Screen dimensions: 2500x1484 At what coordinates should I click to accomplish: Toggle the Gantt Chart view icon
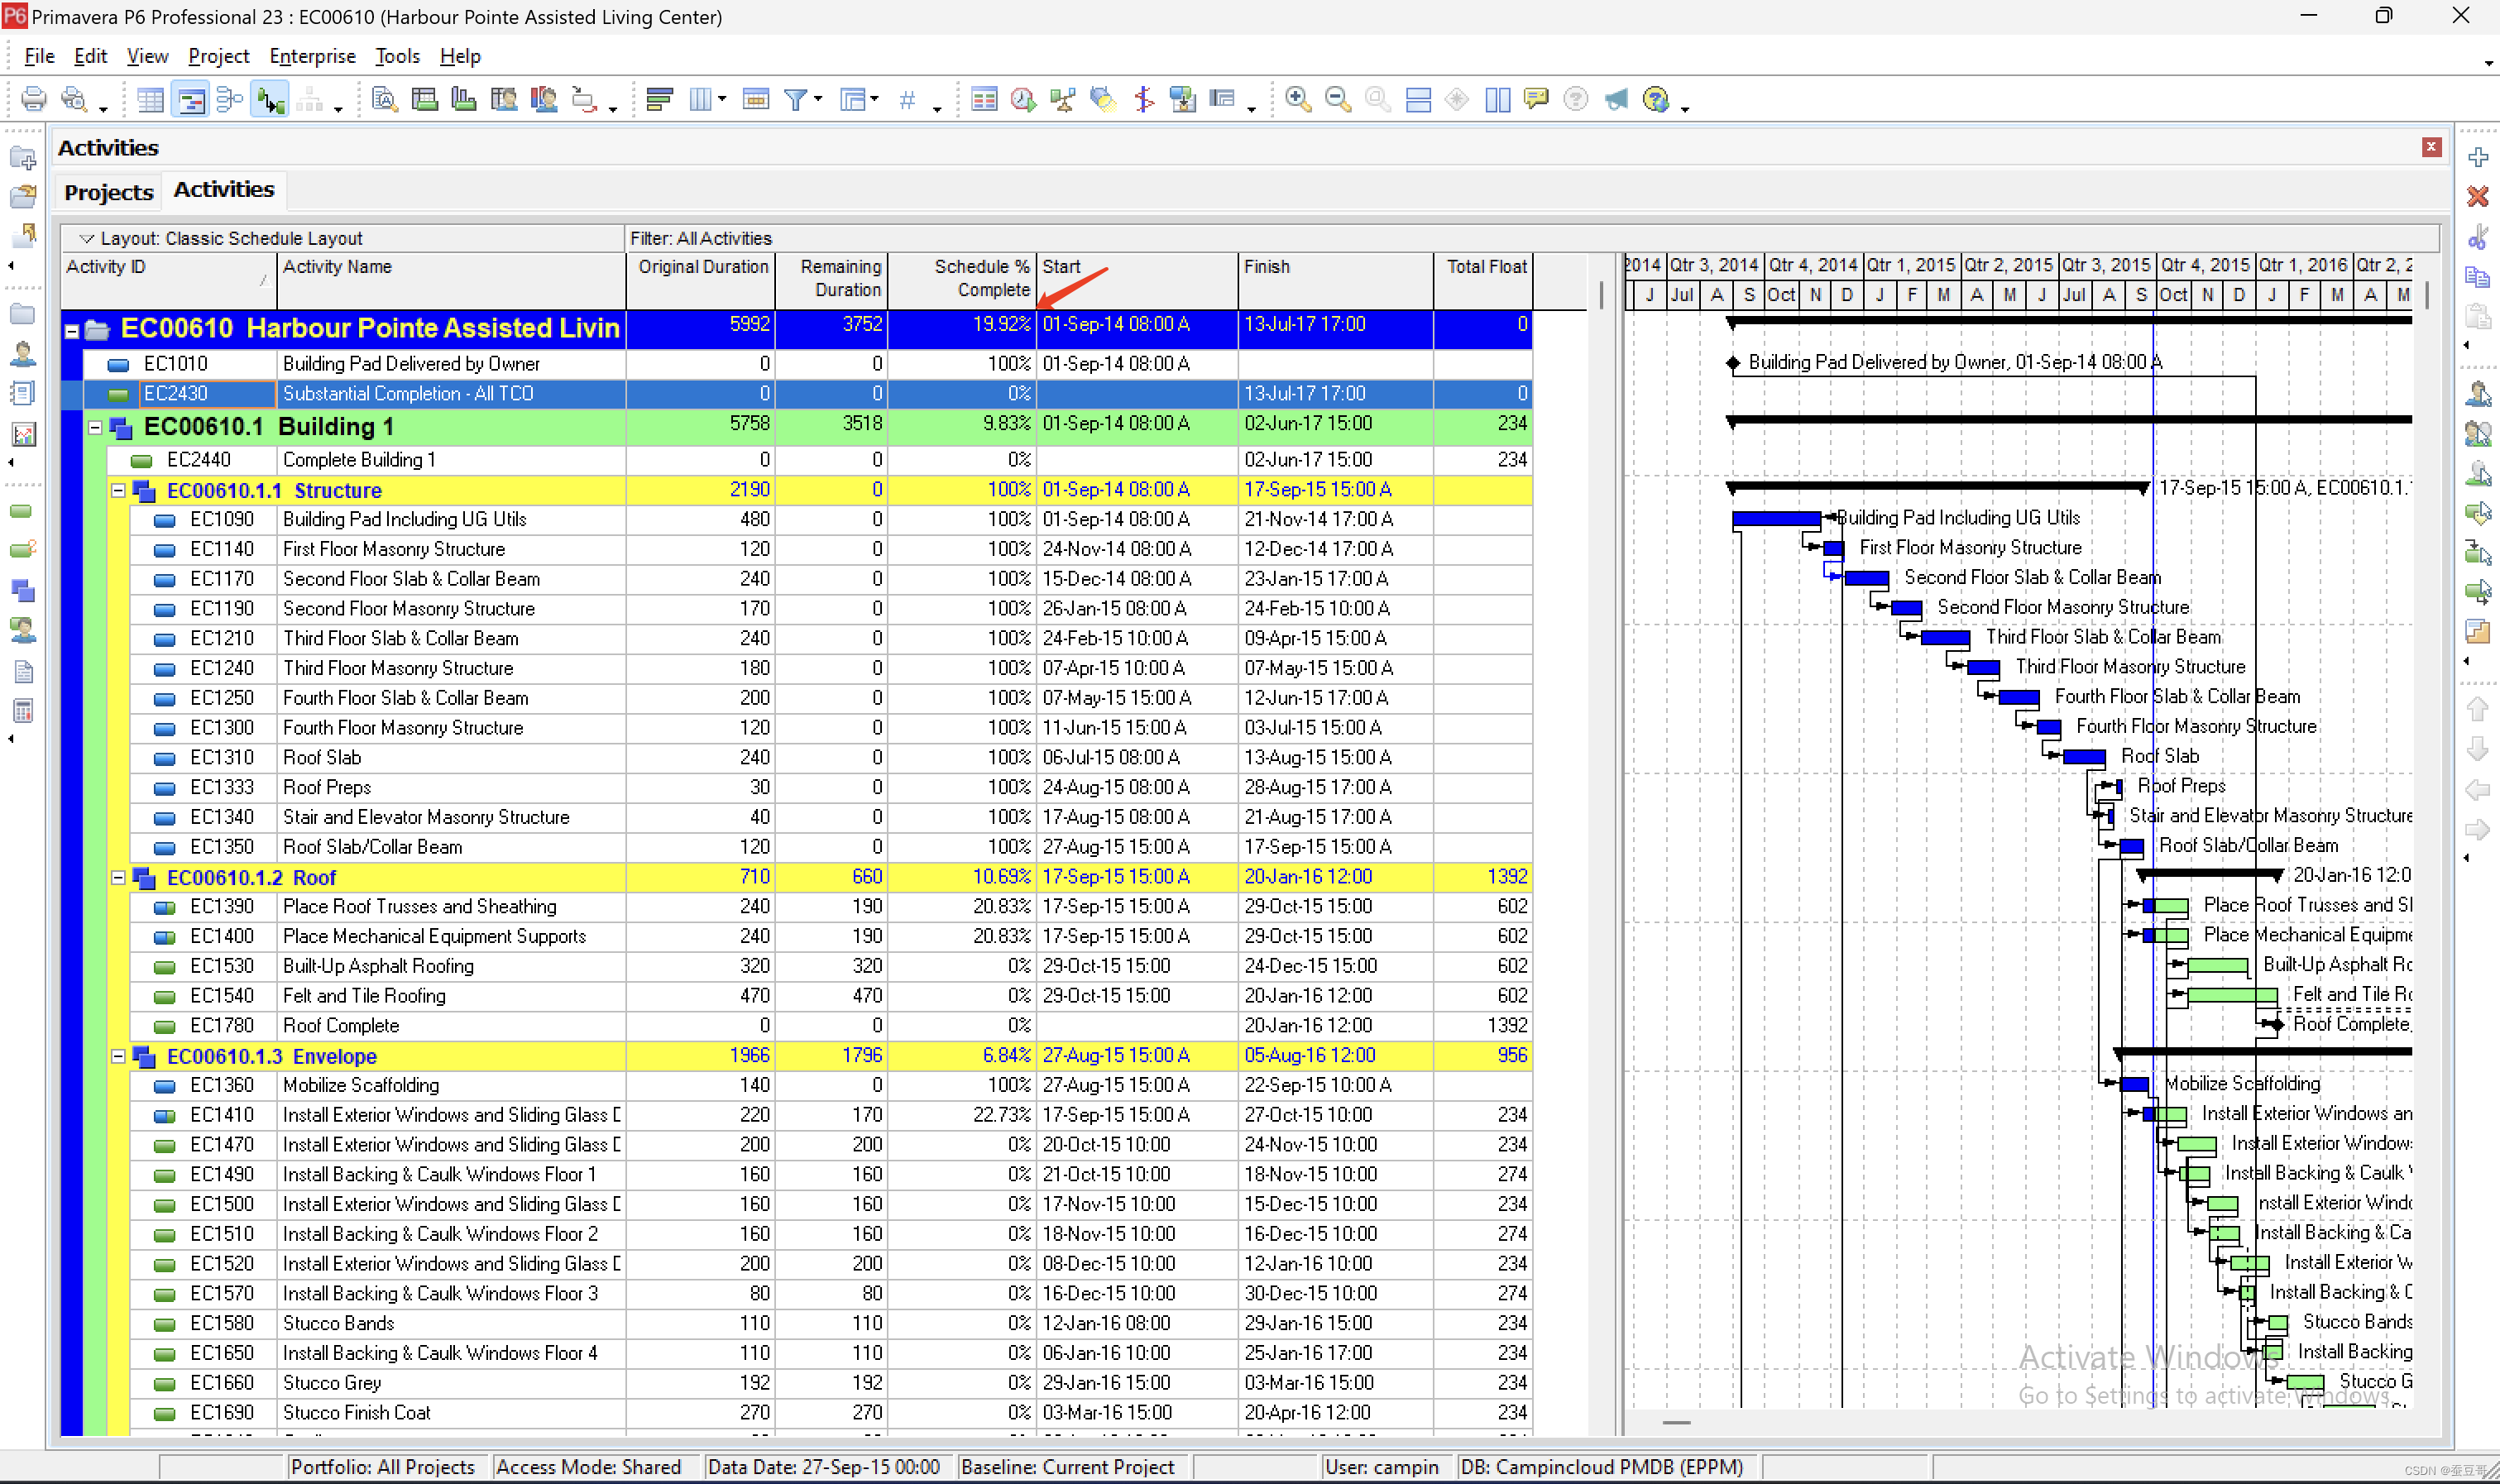point(190,99)
